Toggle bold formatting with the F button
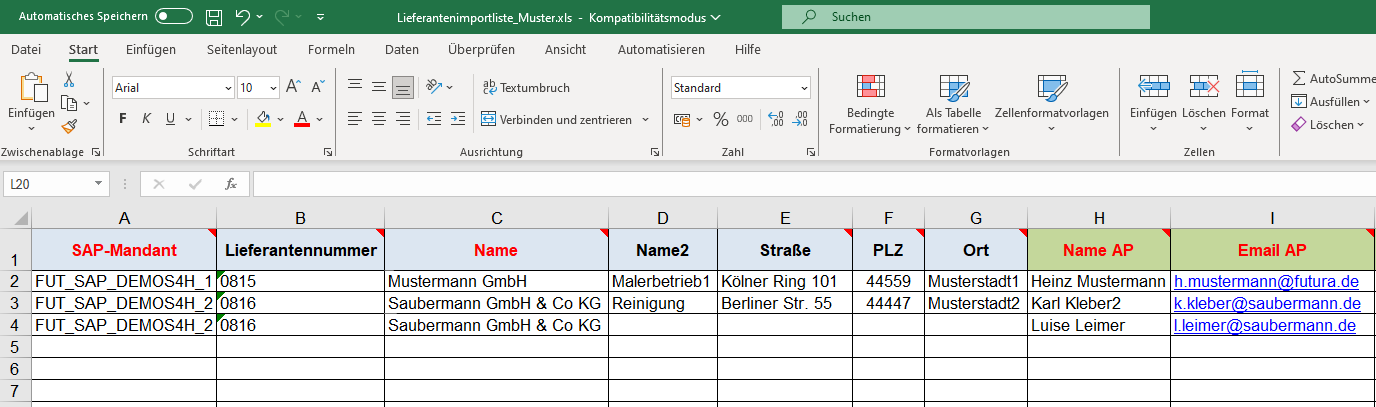This screenshot has width=1376, height=407. pos(123,119)
